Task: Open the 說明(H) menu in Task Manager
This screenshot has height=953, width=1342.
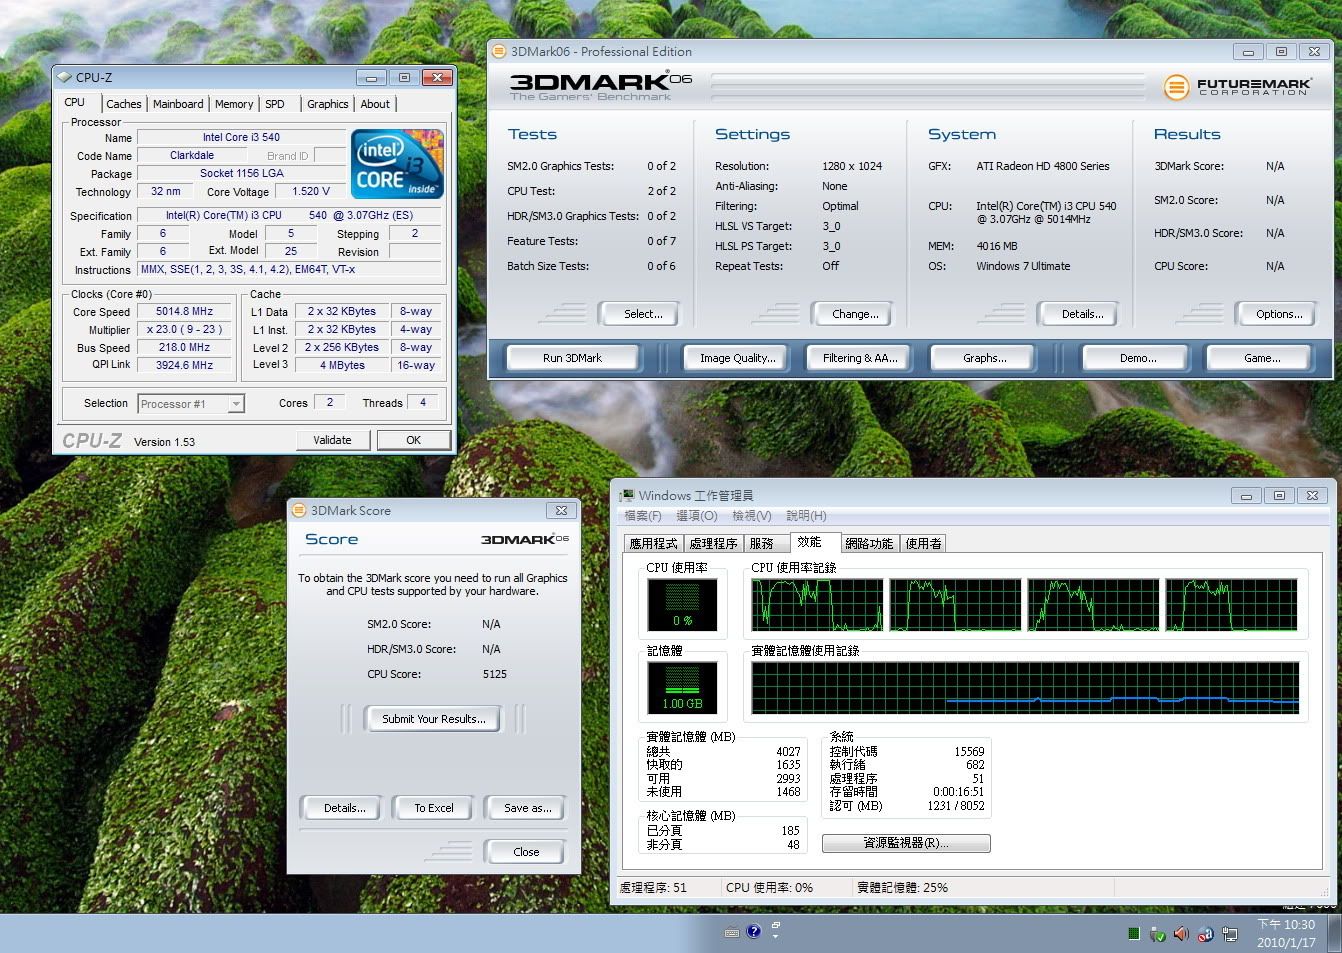Action: [806, 516]
